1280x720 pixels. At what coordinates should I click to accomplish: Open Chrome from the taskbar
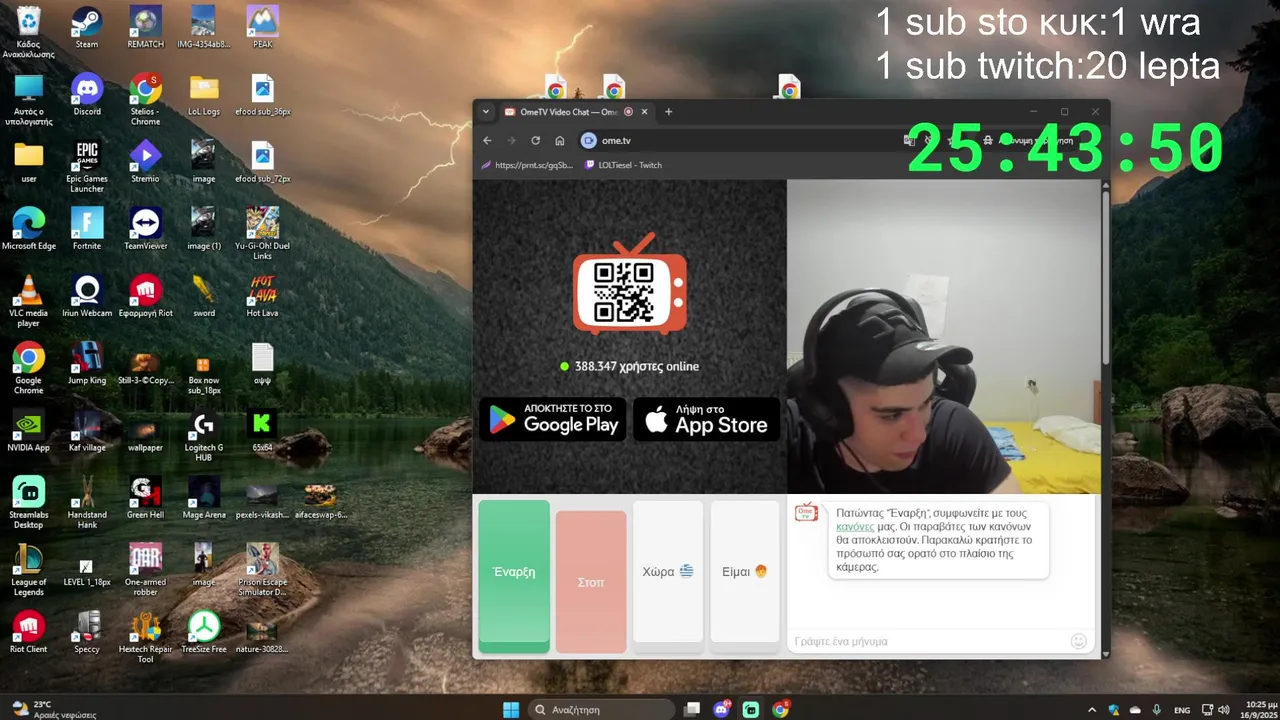coord(780,709)
